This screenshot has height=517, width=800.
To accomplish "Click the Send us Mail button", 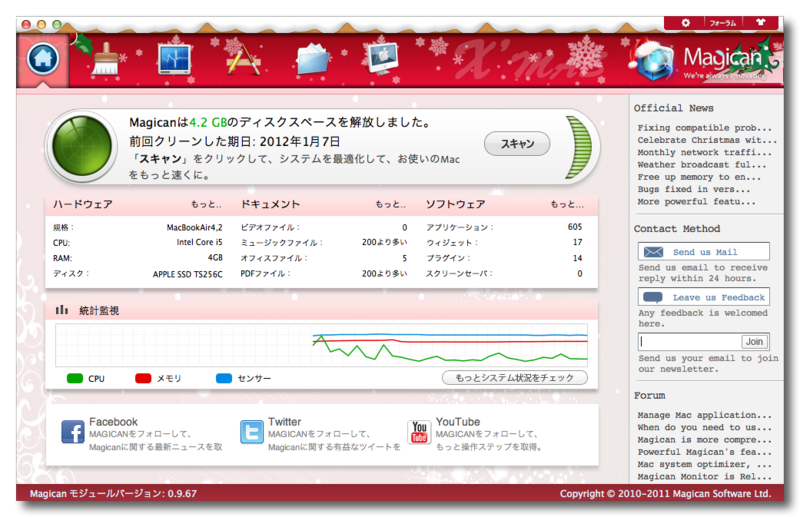I will point(704,252).
